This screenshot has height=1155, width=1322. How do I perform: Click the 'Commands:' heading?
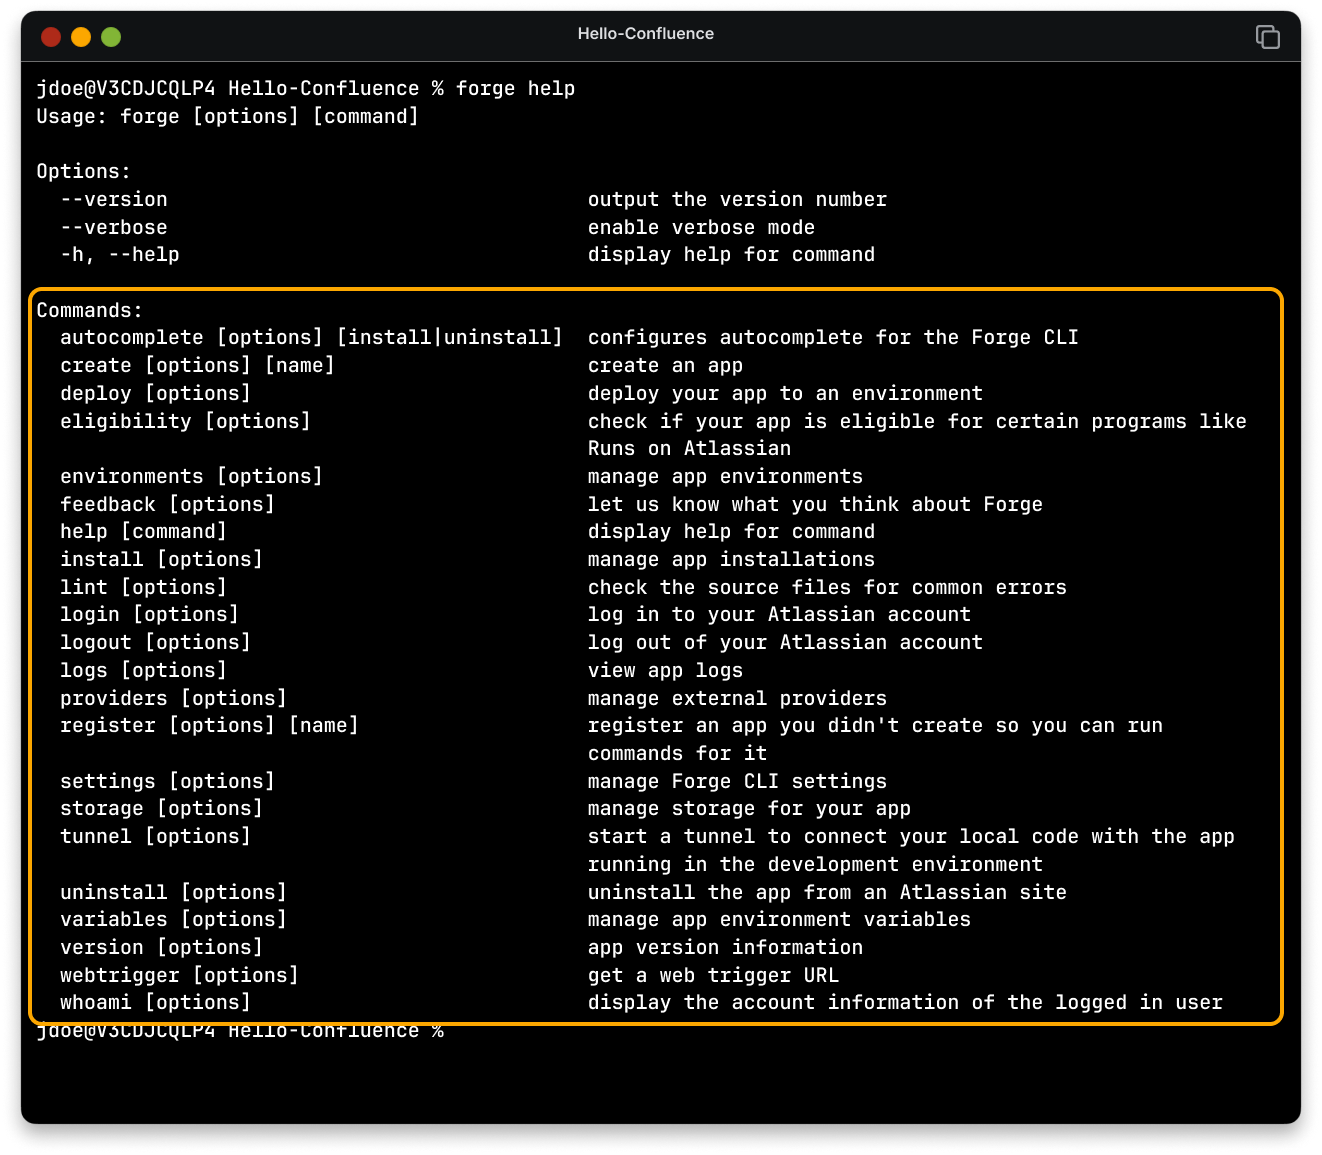(90, 310)
